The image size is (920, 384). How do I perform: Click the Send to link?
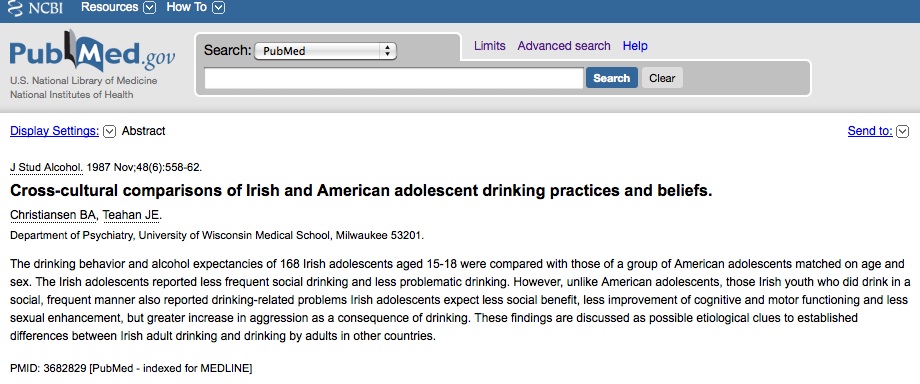(870, 131)
